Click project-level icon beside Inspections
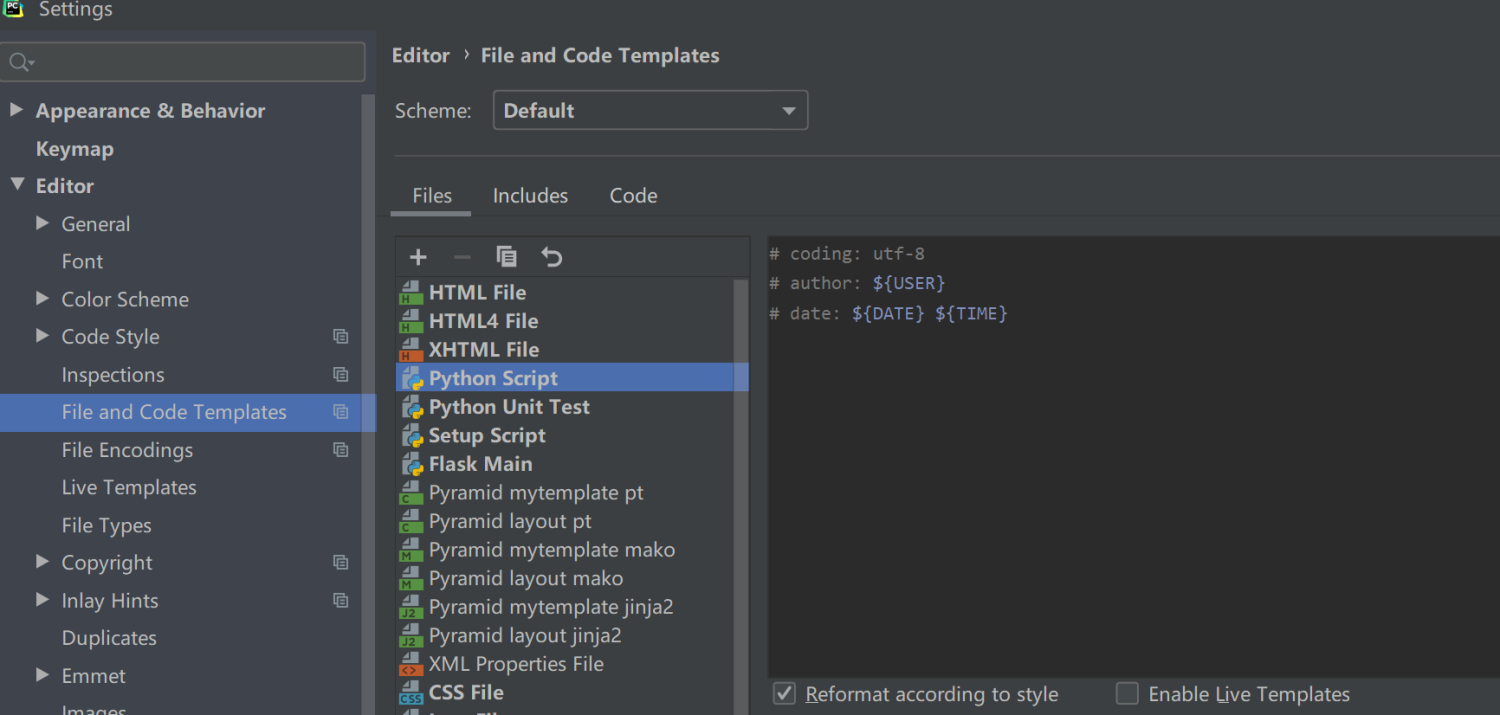The height and width of the screenshot is (715, 1500). click(341, 375)
